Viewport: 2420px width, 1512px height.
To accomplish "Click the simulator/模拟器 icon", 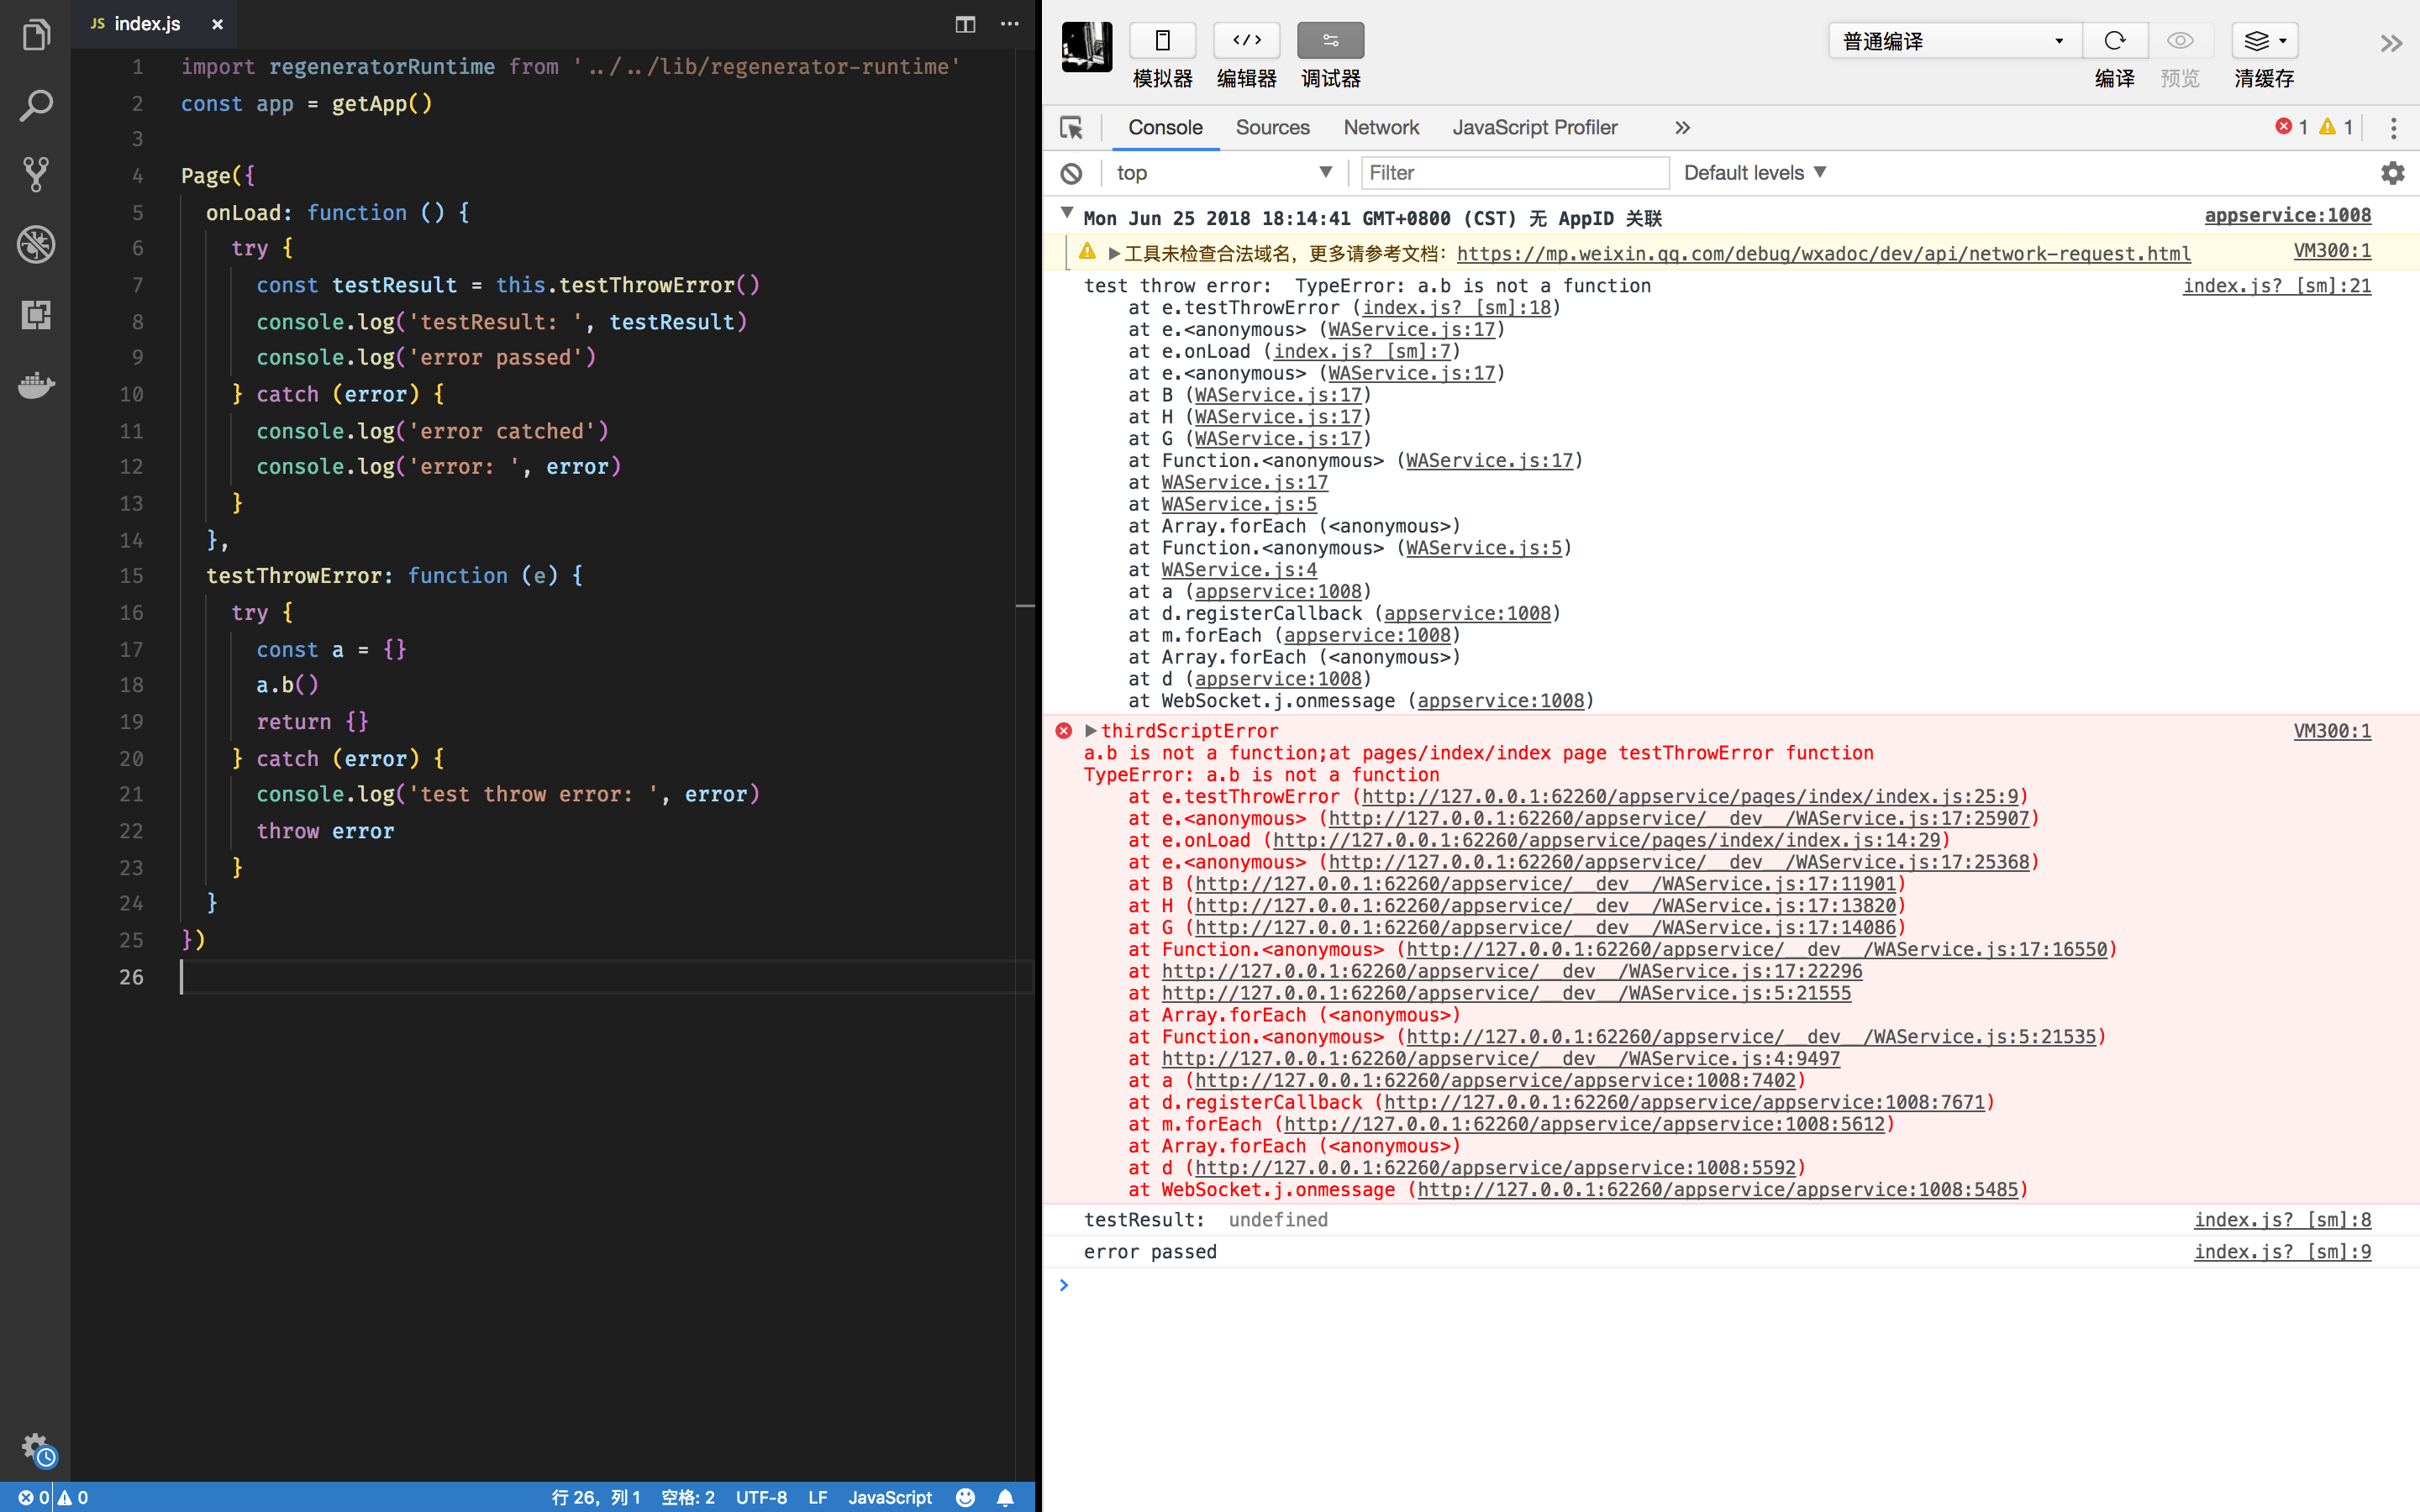I will [1160, 39].
